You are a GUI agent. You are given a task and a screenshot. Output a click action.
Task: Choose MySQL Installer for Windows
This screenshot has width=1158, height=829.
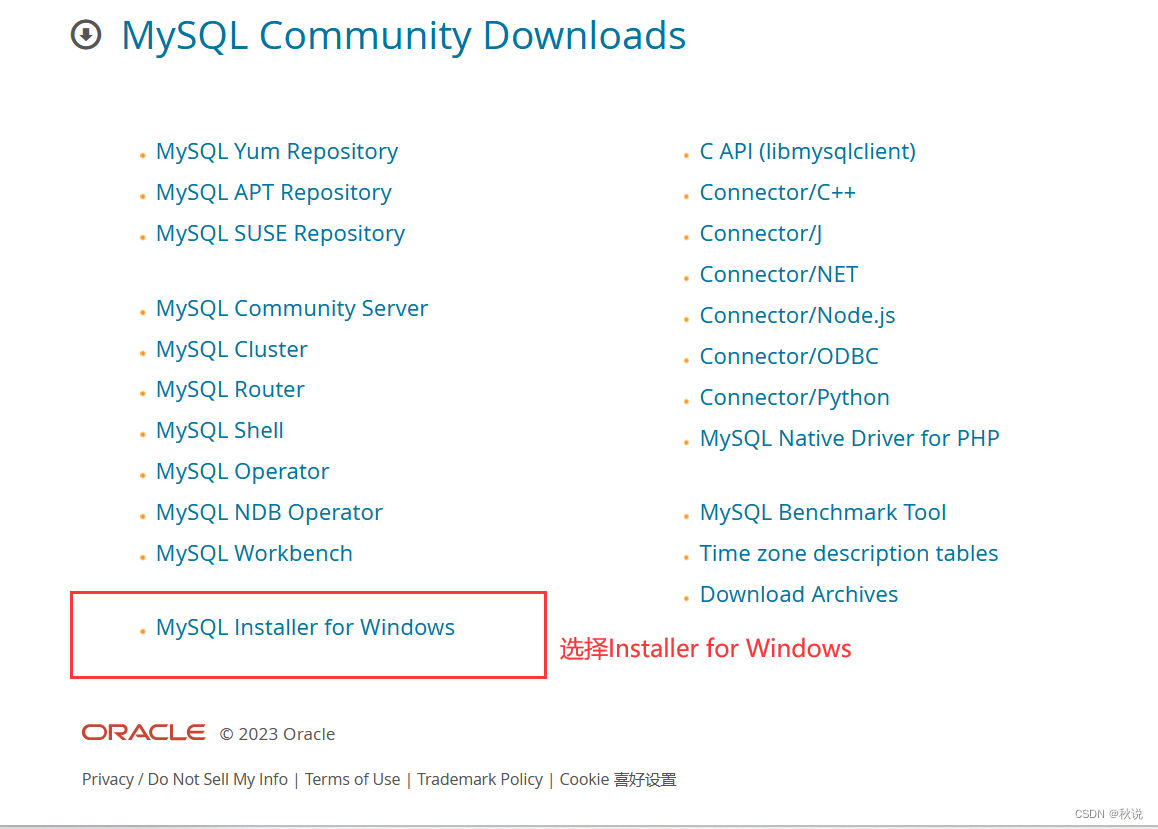click(305, 627)
